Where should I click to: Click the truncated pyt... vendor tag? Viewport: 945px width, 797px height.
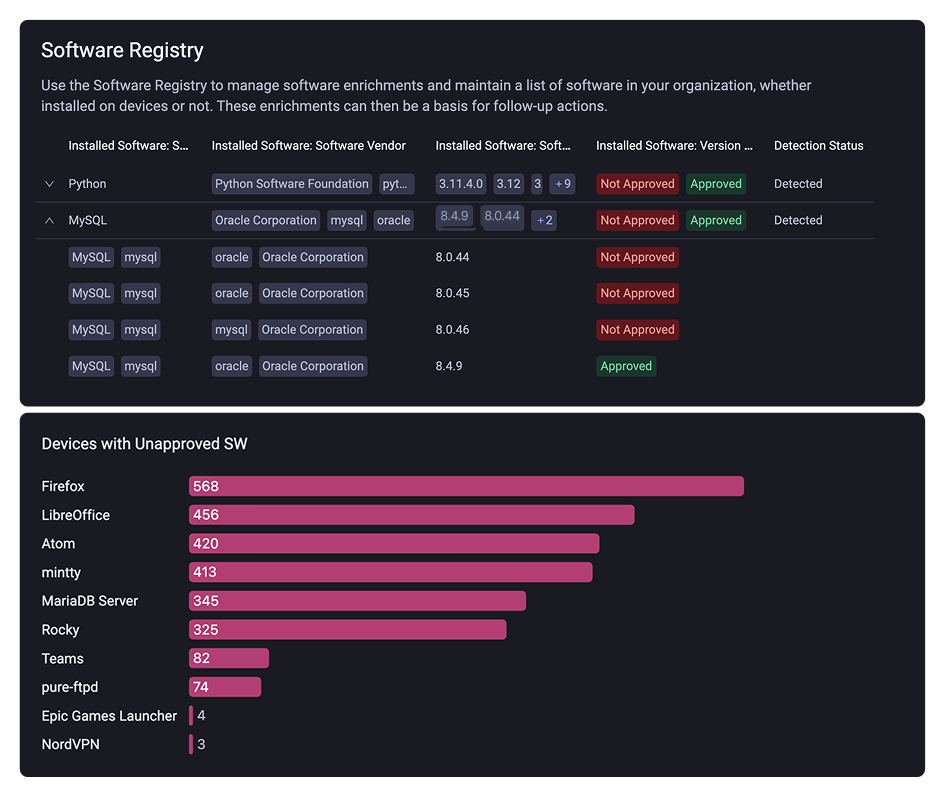tap(397, 184)
